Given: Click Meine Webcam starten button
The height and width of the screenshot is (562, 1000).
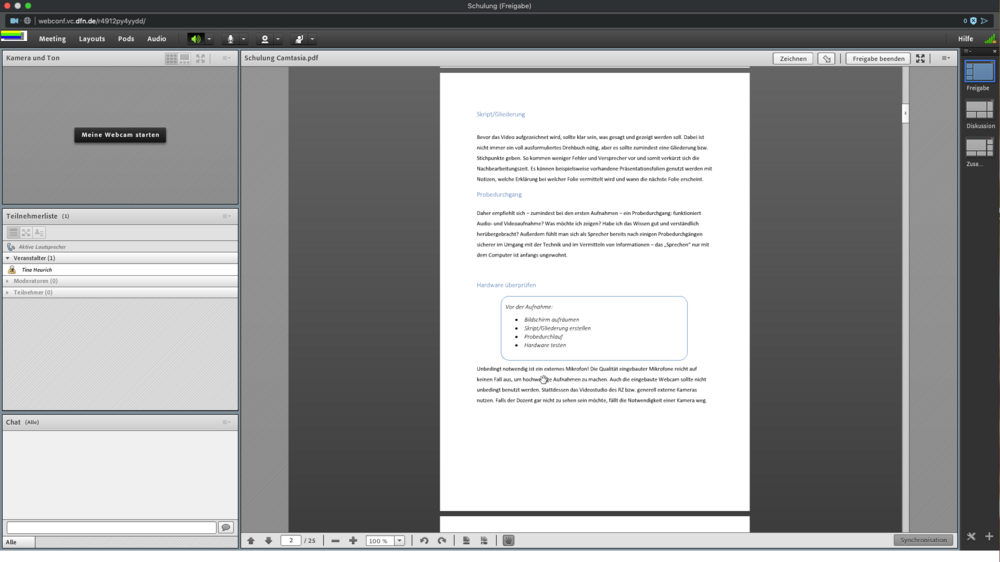Looking at the screenshot, I should [x=120, y=134].
